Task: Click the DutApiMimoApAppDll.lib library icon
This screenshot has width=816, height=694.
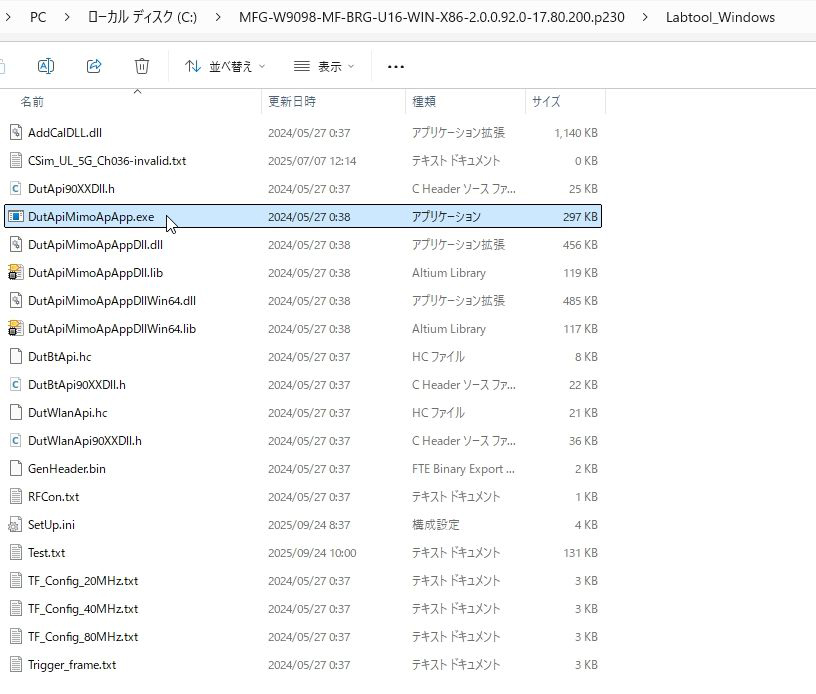Action: (x=15, y=272)
